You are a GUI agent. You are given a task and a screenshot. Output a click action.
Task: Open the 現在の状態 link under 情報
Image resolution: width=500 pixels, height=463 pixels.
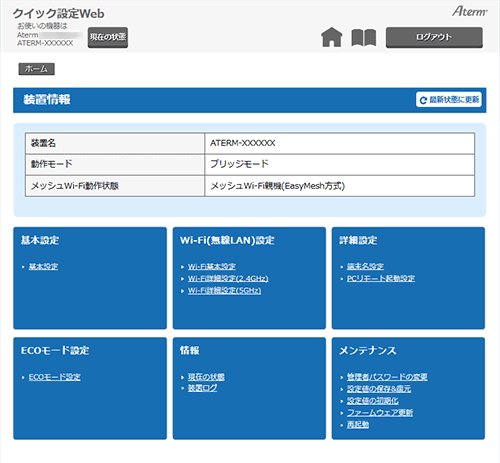click(206, 377)
